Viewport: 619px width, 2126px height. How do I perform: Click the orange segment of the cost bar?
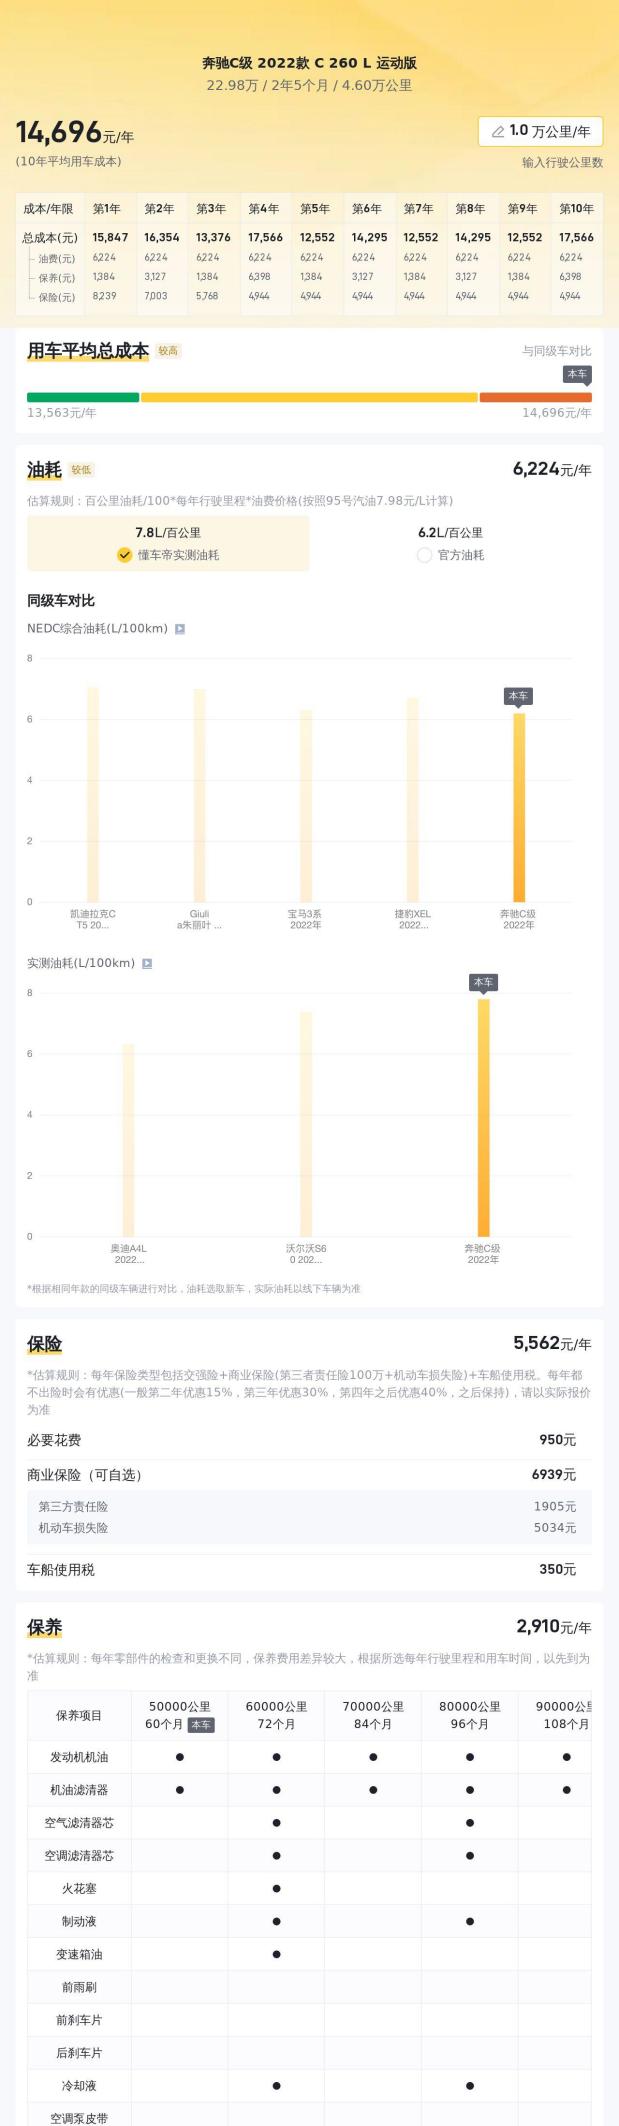tap(535, 397)
